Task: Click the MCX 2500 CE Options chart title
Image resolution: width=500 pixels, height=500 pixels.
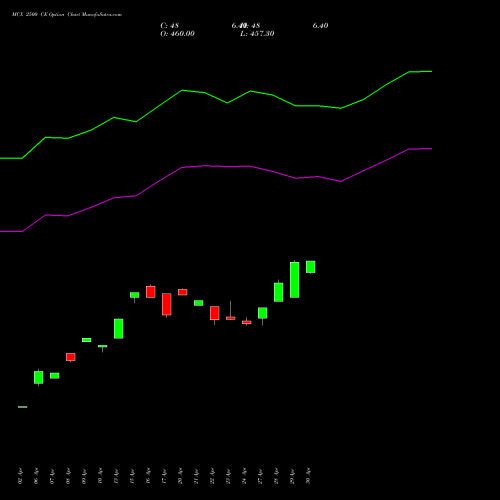Action: tap(67, 15)
